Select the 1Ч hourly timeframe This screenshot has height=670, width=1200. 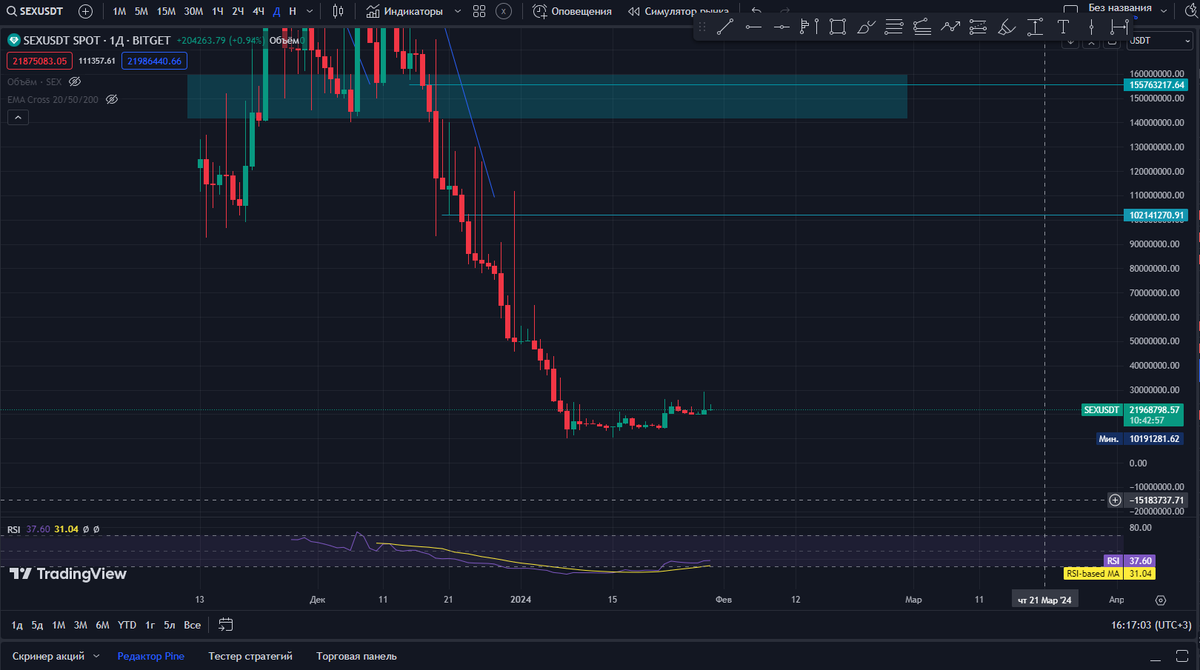217,11
